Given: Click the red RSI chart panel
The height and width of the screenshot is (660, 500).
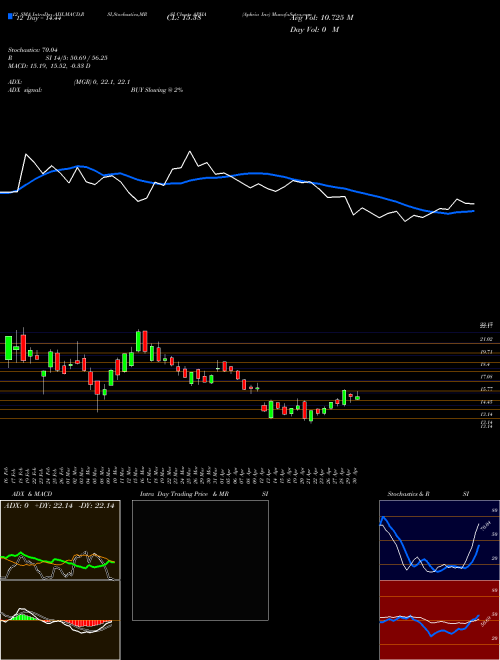Looking at the screenshot, I should 439,620.
